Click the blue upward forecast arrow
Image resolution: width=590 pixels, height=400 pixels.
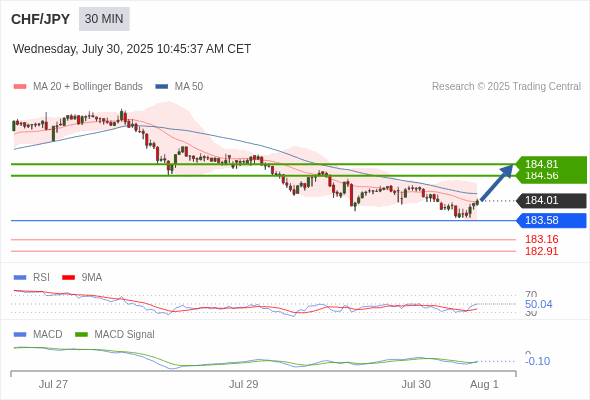coord(497,182)
